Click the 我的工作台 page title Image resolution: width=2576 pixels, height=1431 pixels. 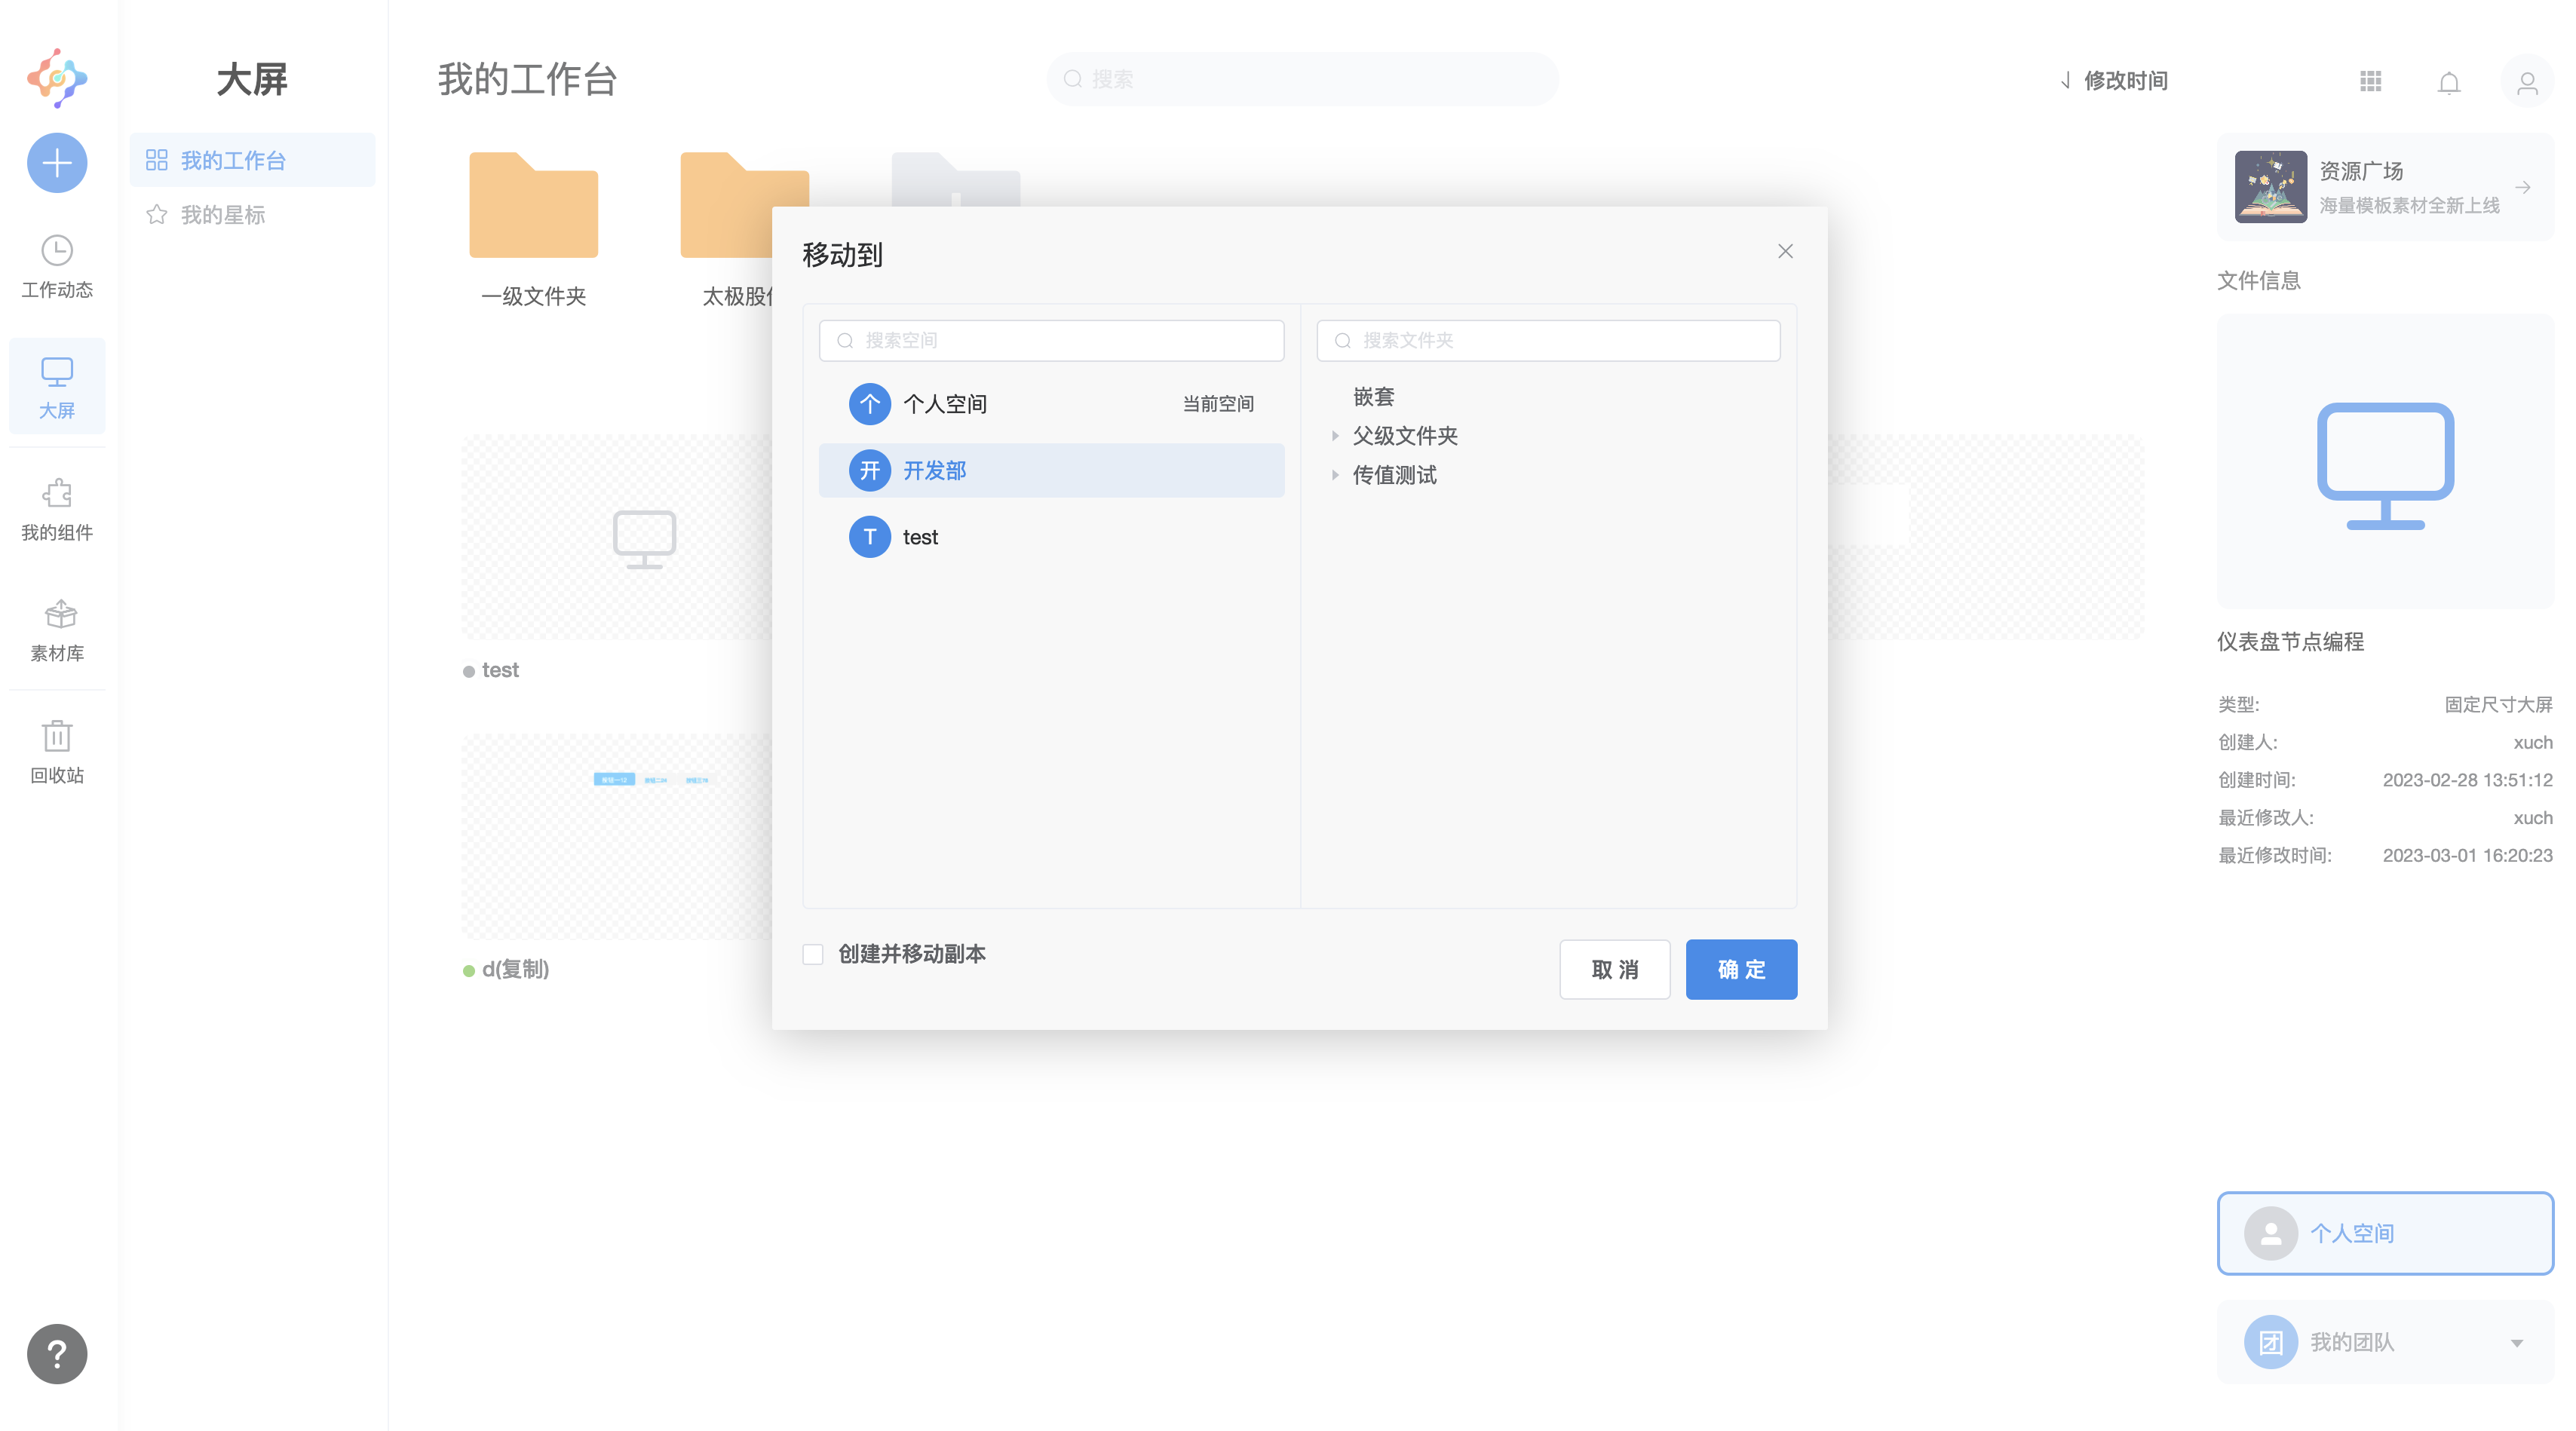pyautogui.click(x=527, y=79)
